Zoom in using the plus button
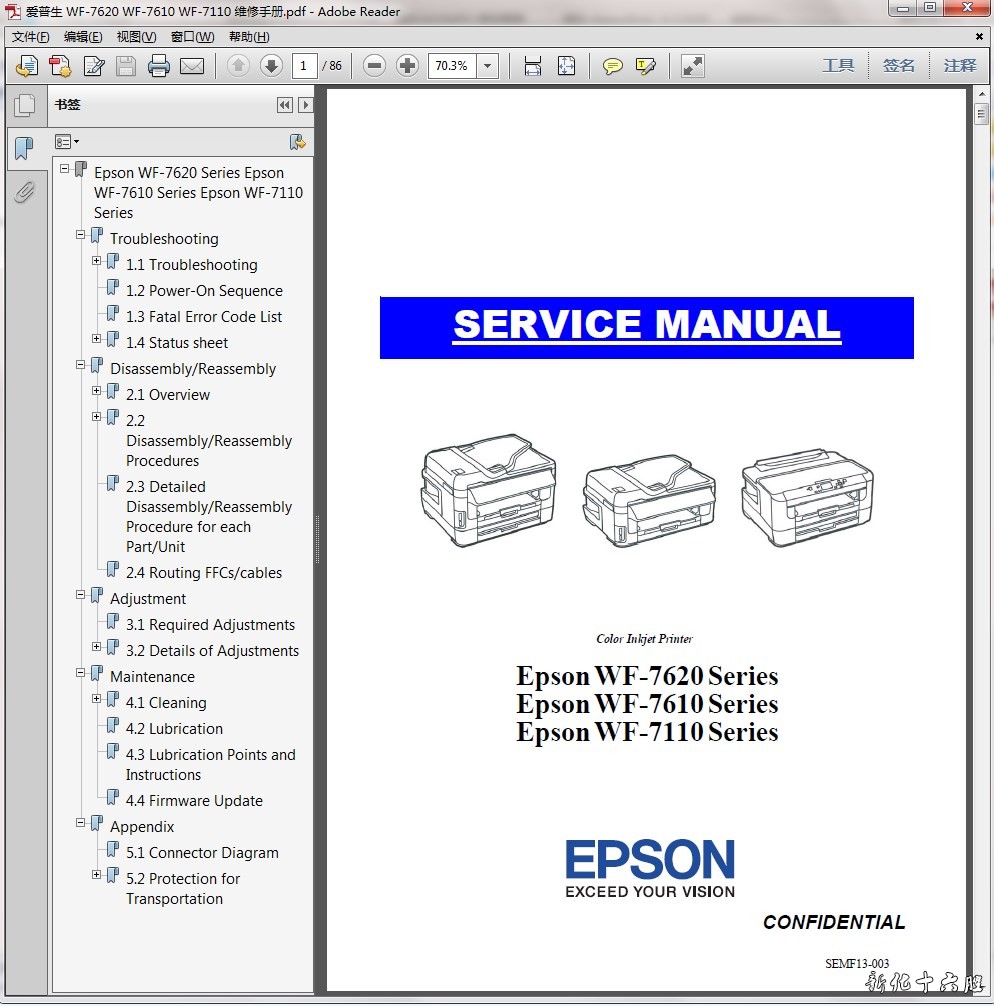Screen dimensions: 994x1006 (407, 66)
